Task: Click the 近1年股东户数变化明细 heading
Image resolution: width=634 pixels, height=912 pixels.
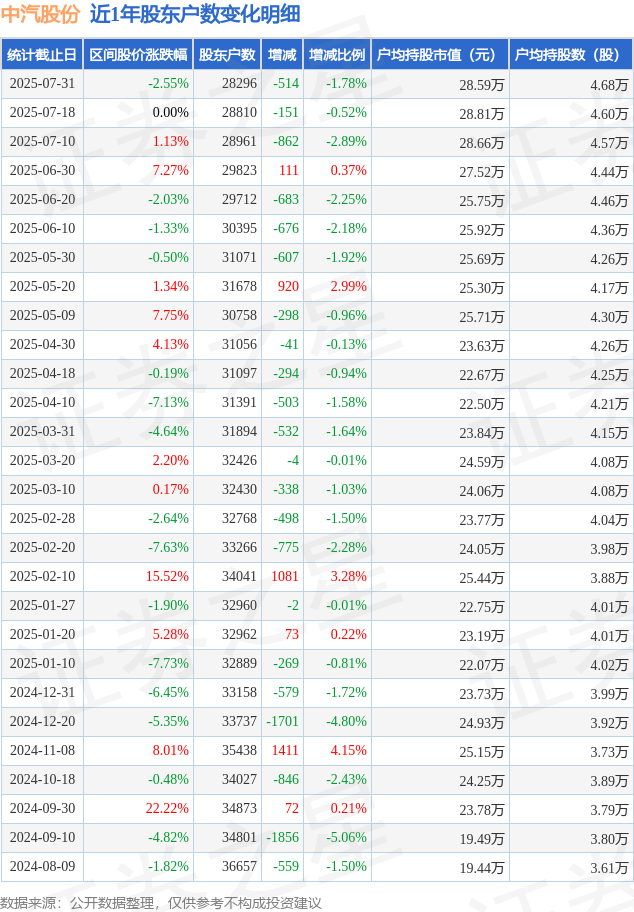Action: tap(195, 14)
